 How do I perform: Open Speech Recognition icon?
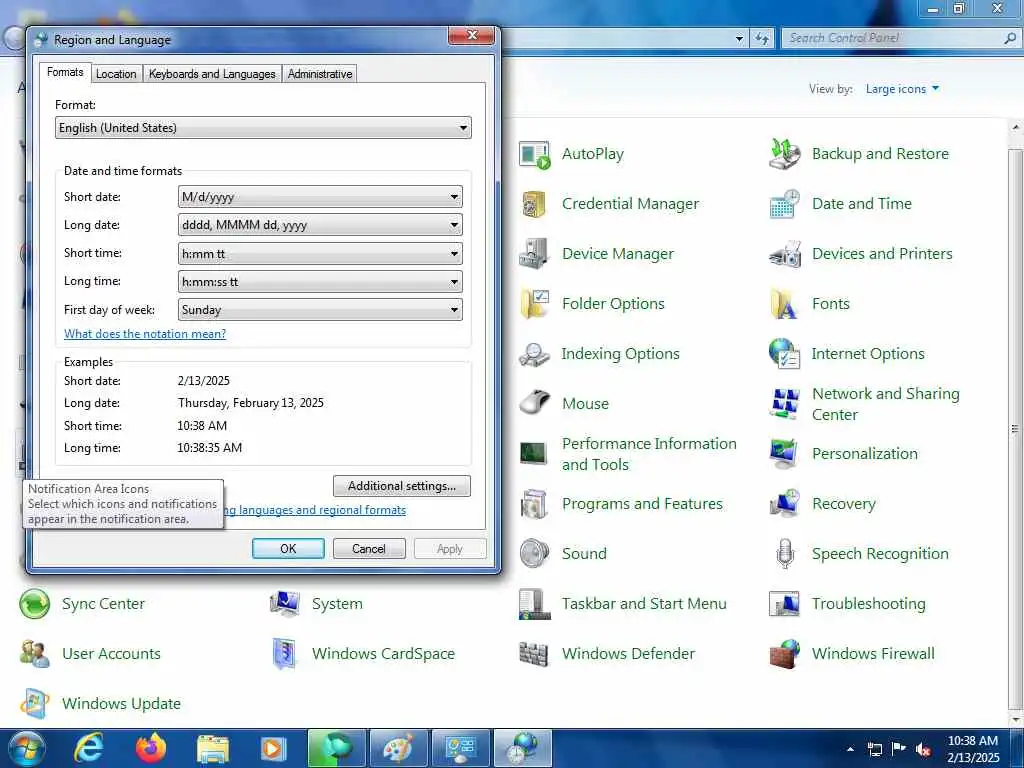click(784, 554)
